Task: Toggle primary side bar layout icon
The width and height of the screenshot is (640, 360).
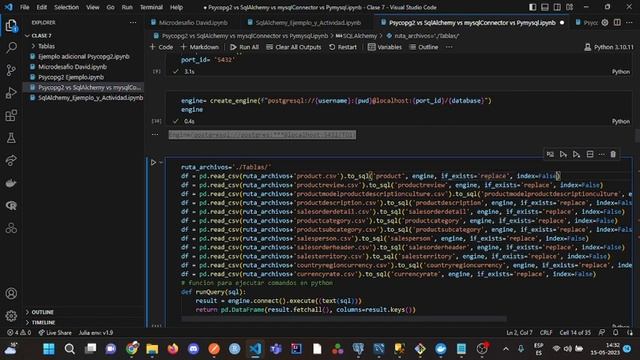Action: coord(533,7)
